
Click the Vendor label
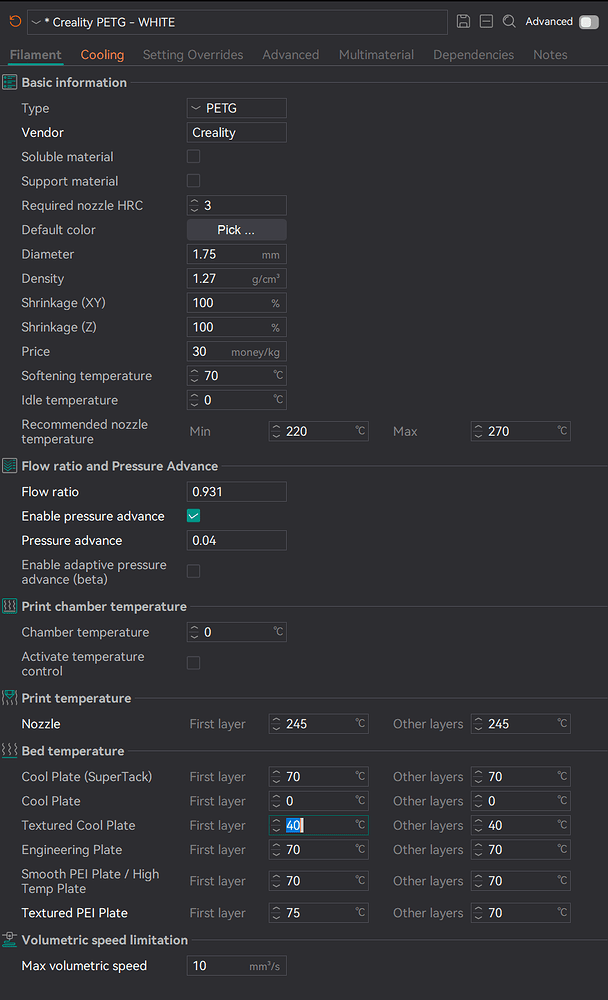[x=43, y=133]
